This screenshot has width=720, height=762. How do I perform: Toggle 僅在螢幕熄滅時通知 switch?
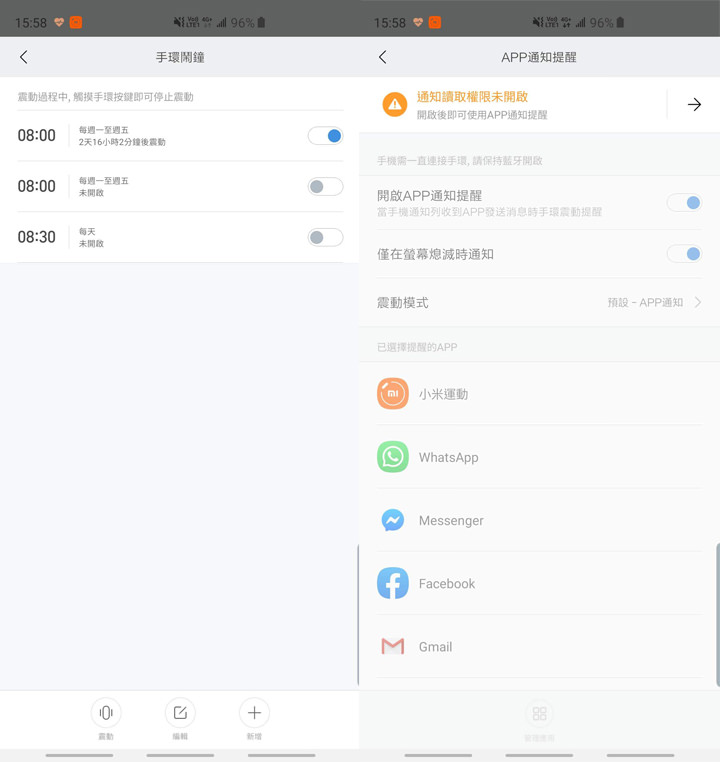point(684,254)
